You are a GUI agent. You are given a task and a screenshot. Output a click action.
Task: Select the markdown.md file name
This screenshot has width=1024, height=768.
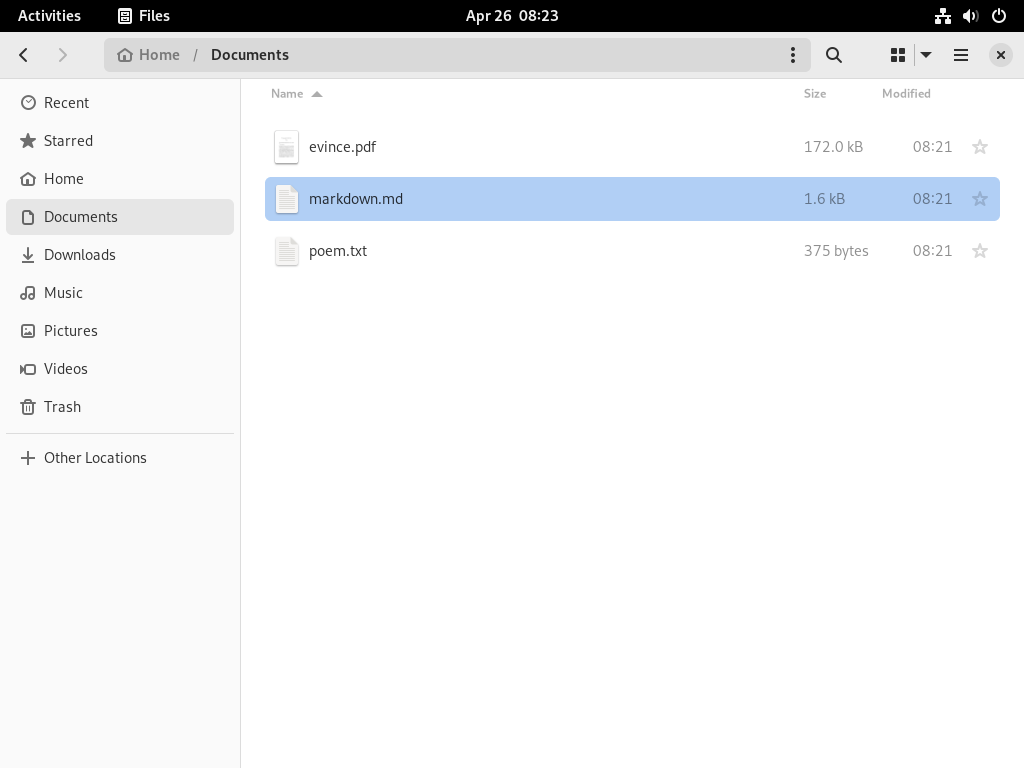point(356,199)
